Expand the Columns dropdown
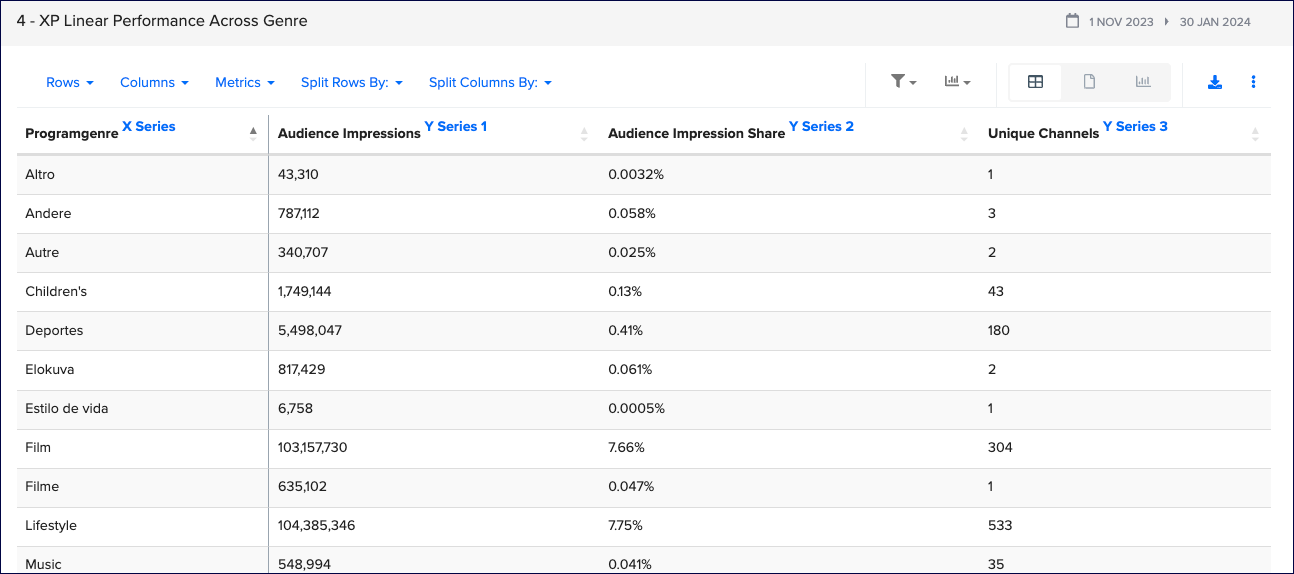Image resolution: width=1294 pixels, height=574 pixels. click(x=154, y=83)
